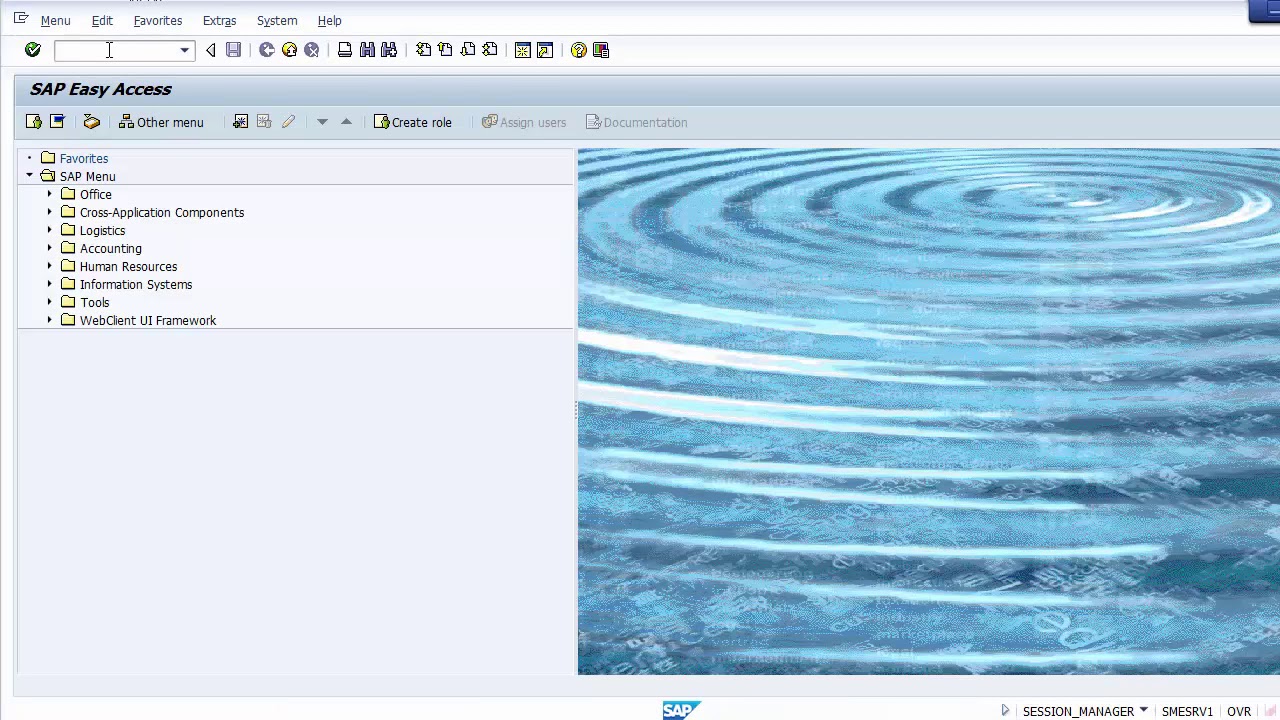
Task: Select the SAP Menu tree label
Action: click(x=88, y=176)
